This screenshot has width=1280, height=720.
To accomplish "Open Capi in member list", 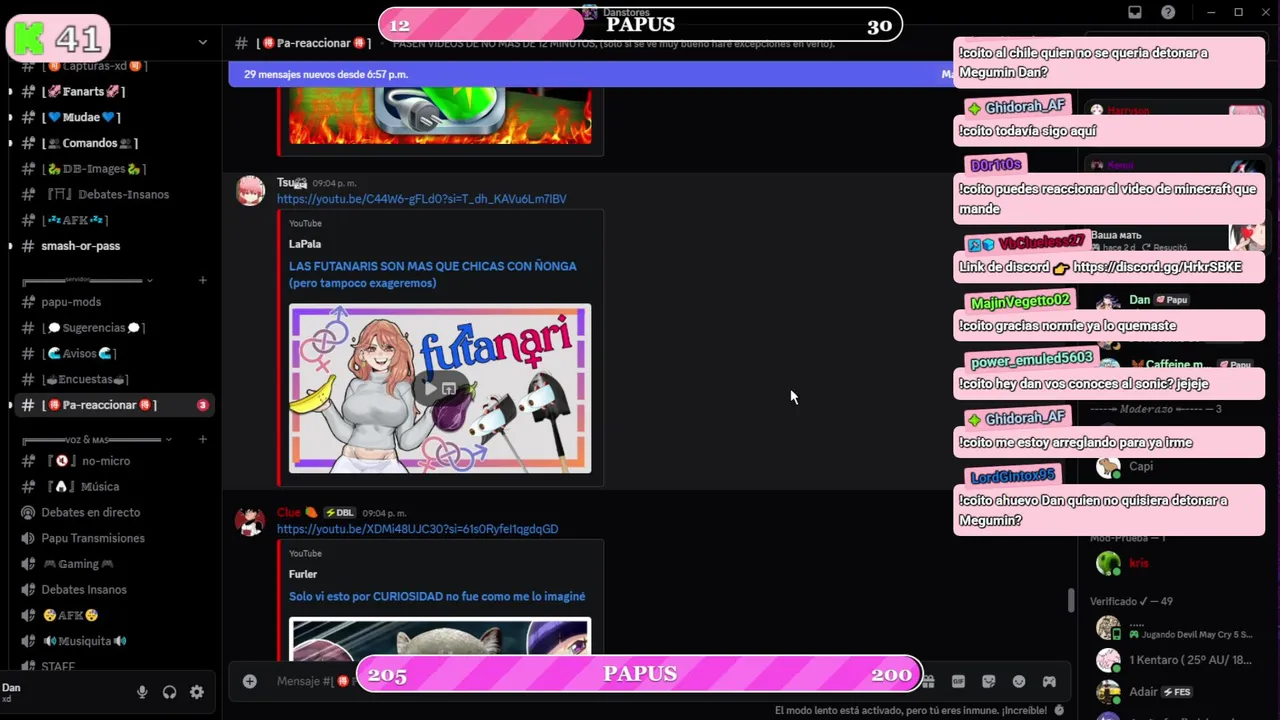I will point(1141,466).
